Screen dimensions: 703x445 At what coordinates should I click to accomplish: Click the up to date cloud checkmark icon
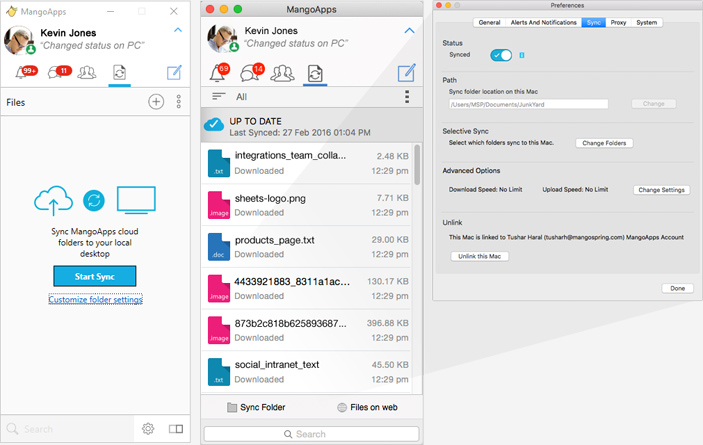coord(214,124)
